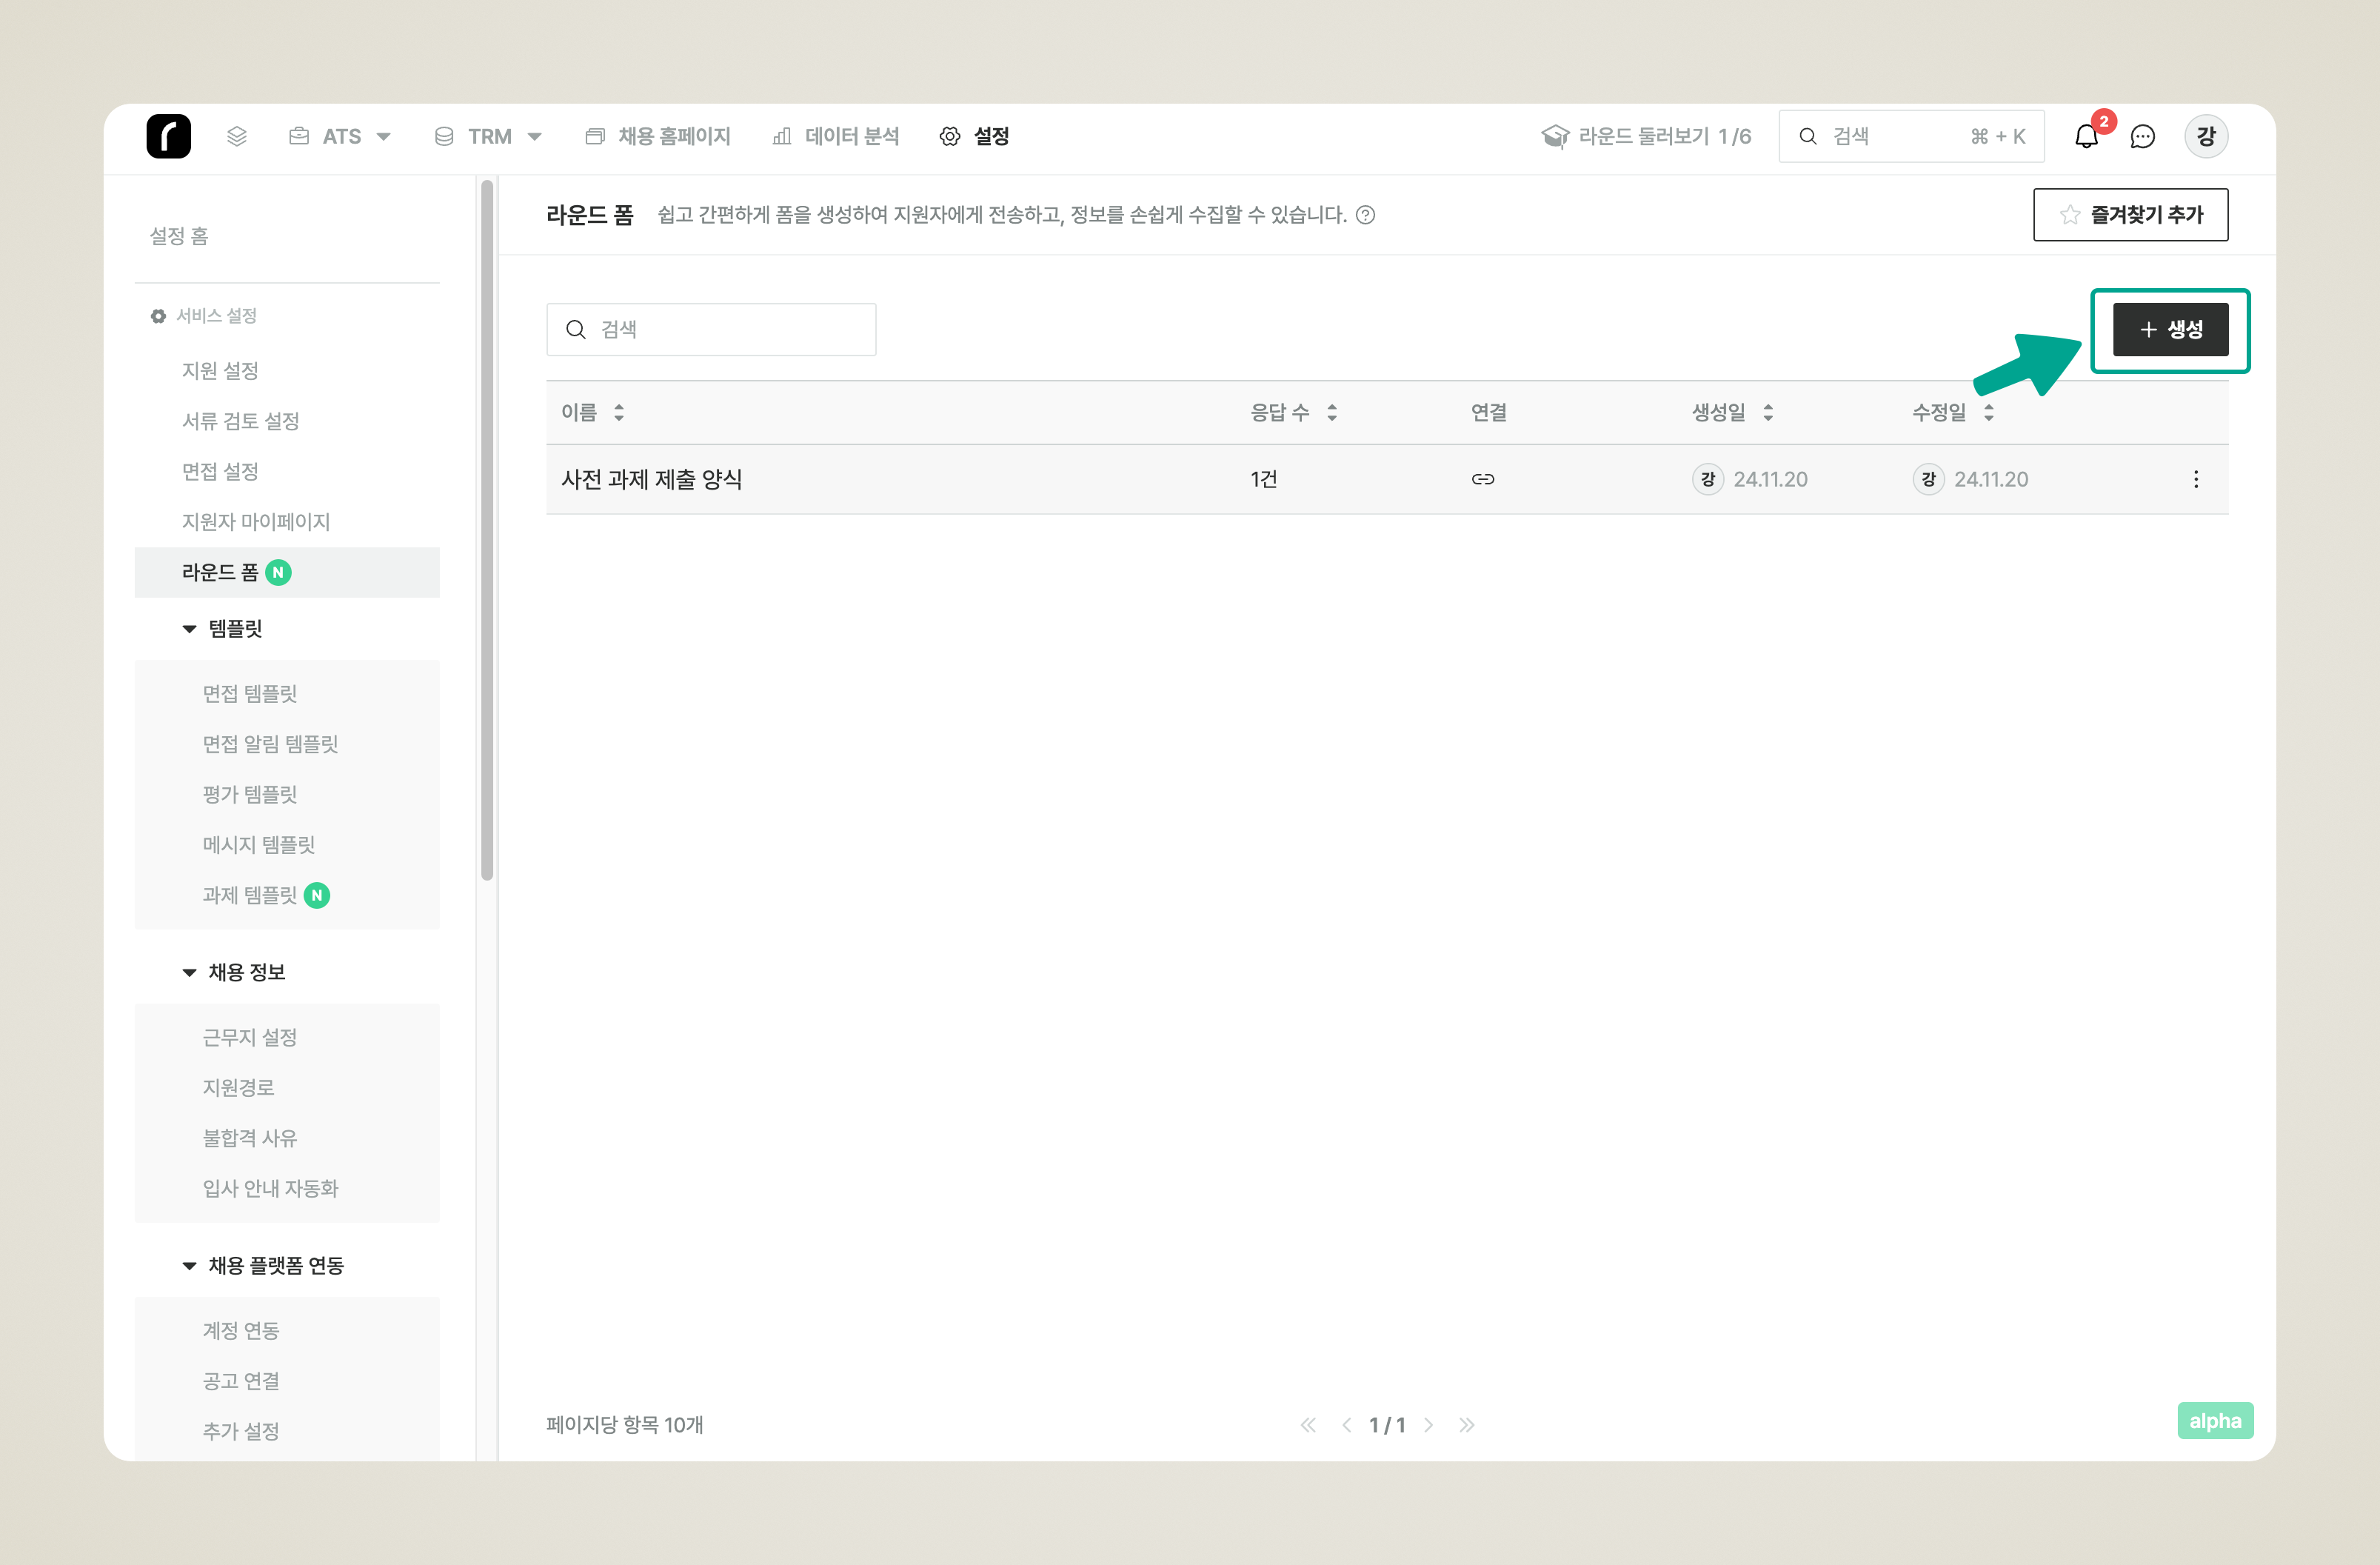The image size is (2380, 1565).
Task: Collapse the 채용 정보 sidebar section
Action: click(x=189, y=972)
